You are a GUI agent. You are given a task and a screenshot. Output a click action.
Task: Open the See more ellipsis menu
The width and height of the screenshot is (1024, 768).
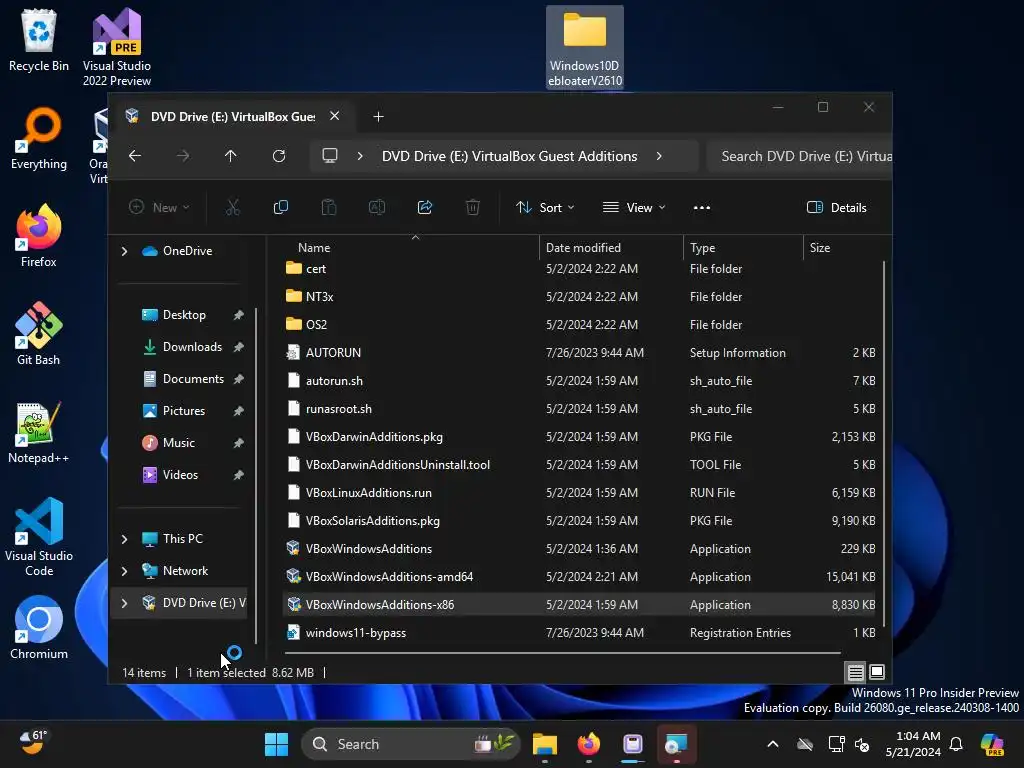click(701, 208)
